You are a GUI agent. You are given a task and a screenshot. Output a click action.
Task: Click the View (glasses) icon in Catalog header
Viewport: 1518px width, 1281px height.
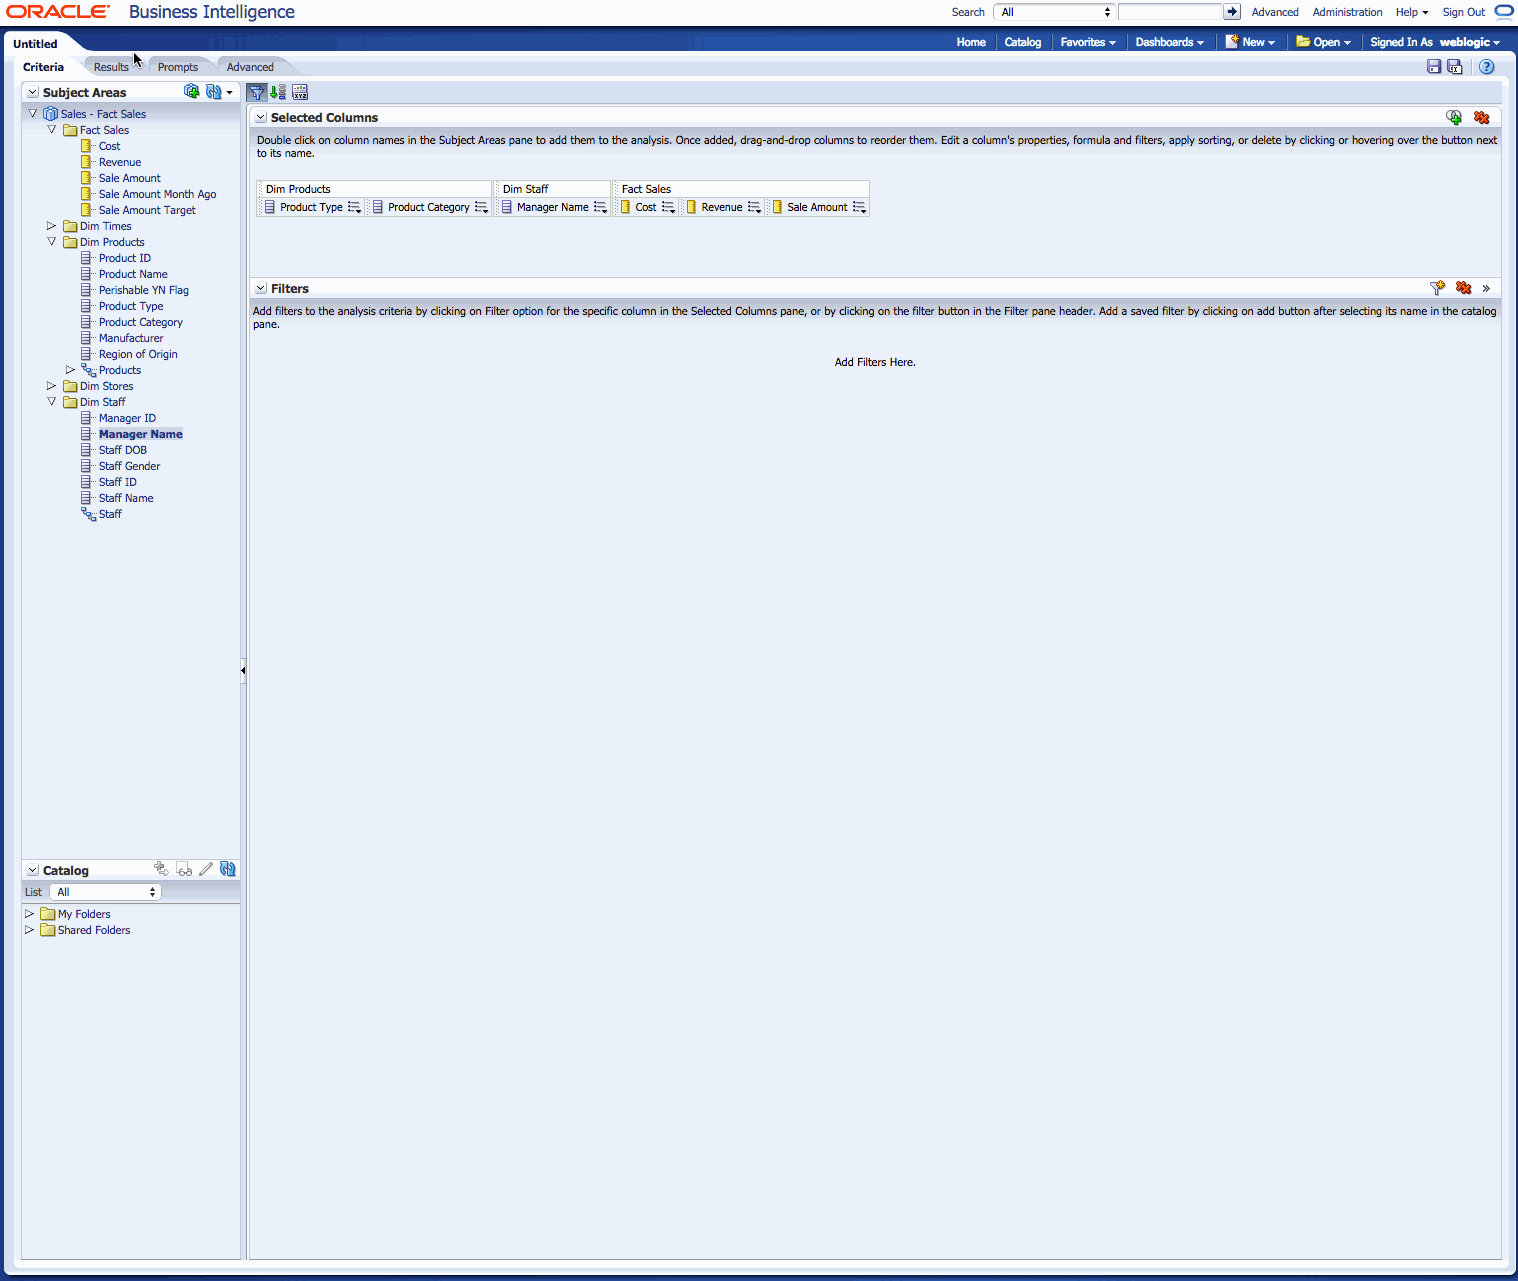pos(184,869)
